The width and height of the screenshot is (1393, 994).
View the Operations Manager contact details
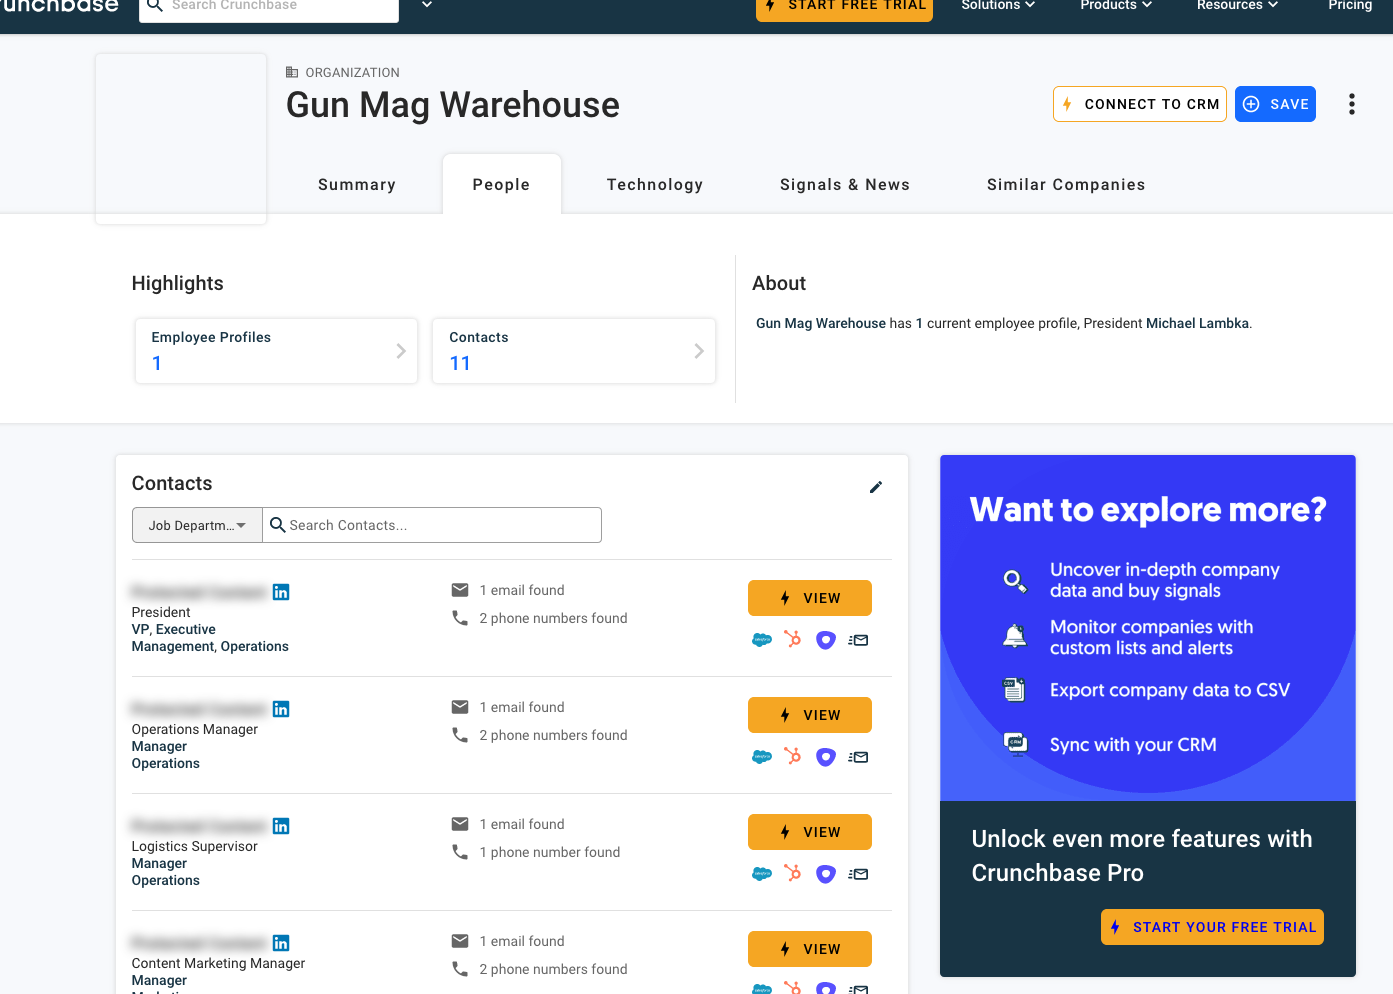(810, 715)
